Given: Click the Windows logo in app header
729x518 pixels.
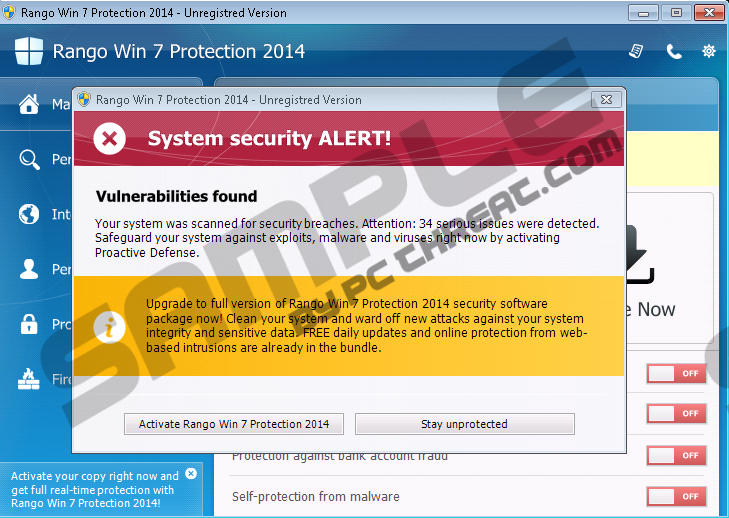Looking at the screenshot, I should coord(29,51).
